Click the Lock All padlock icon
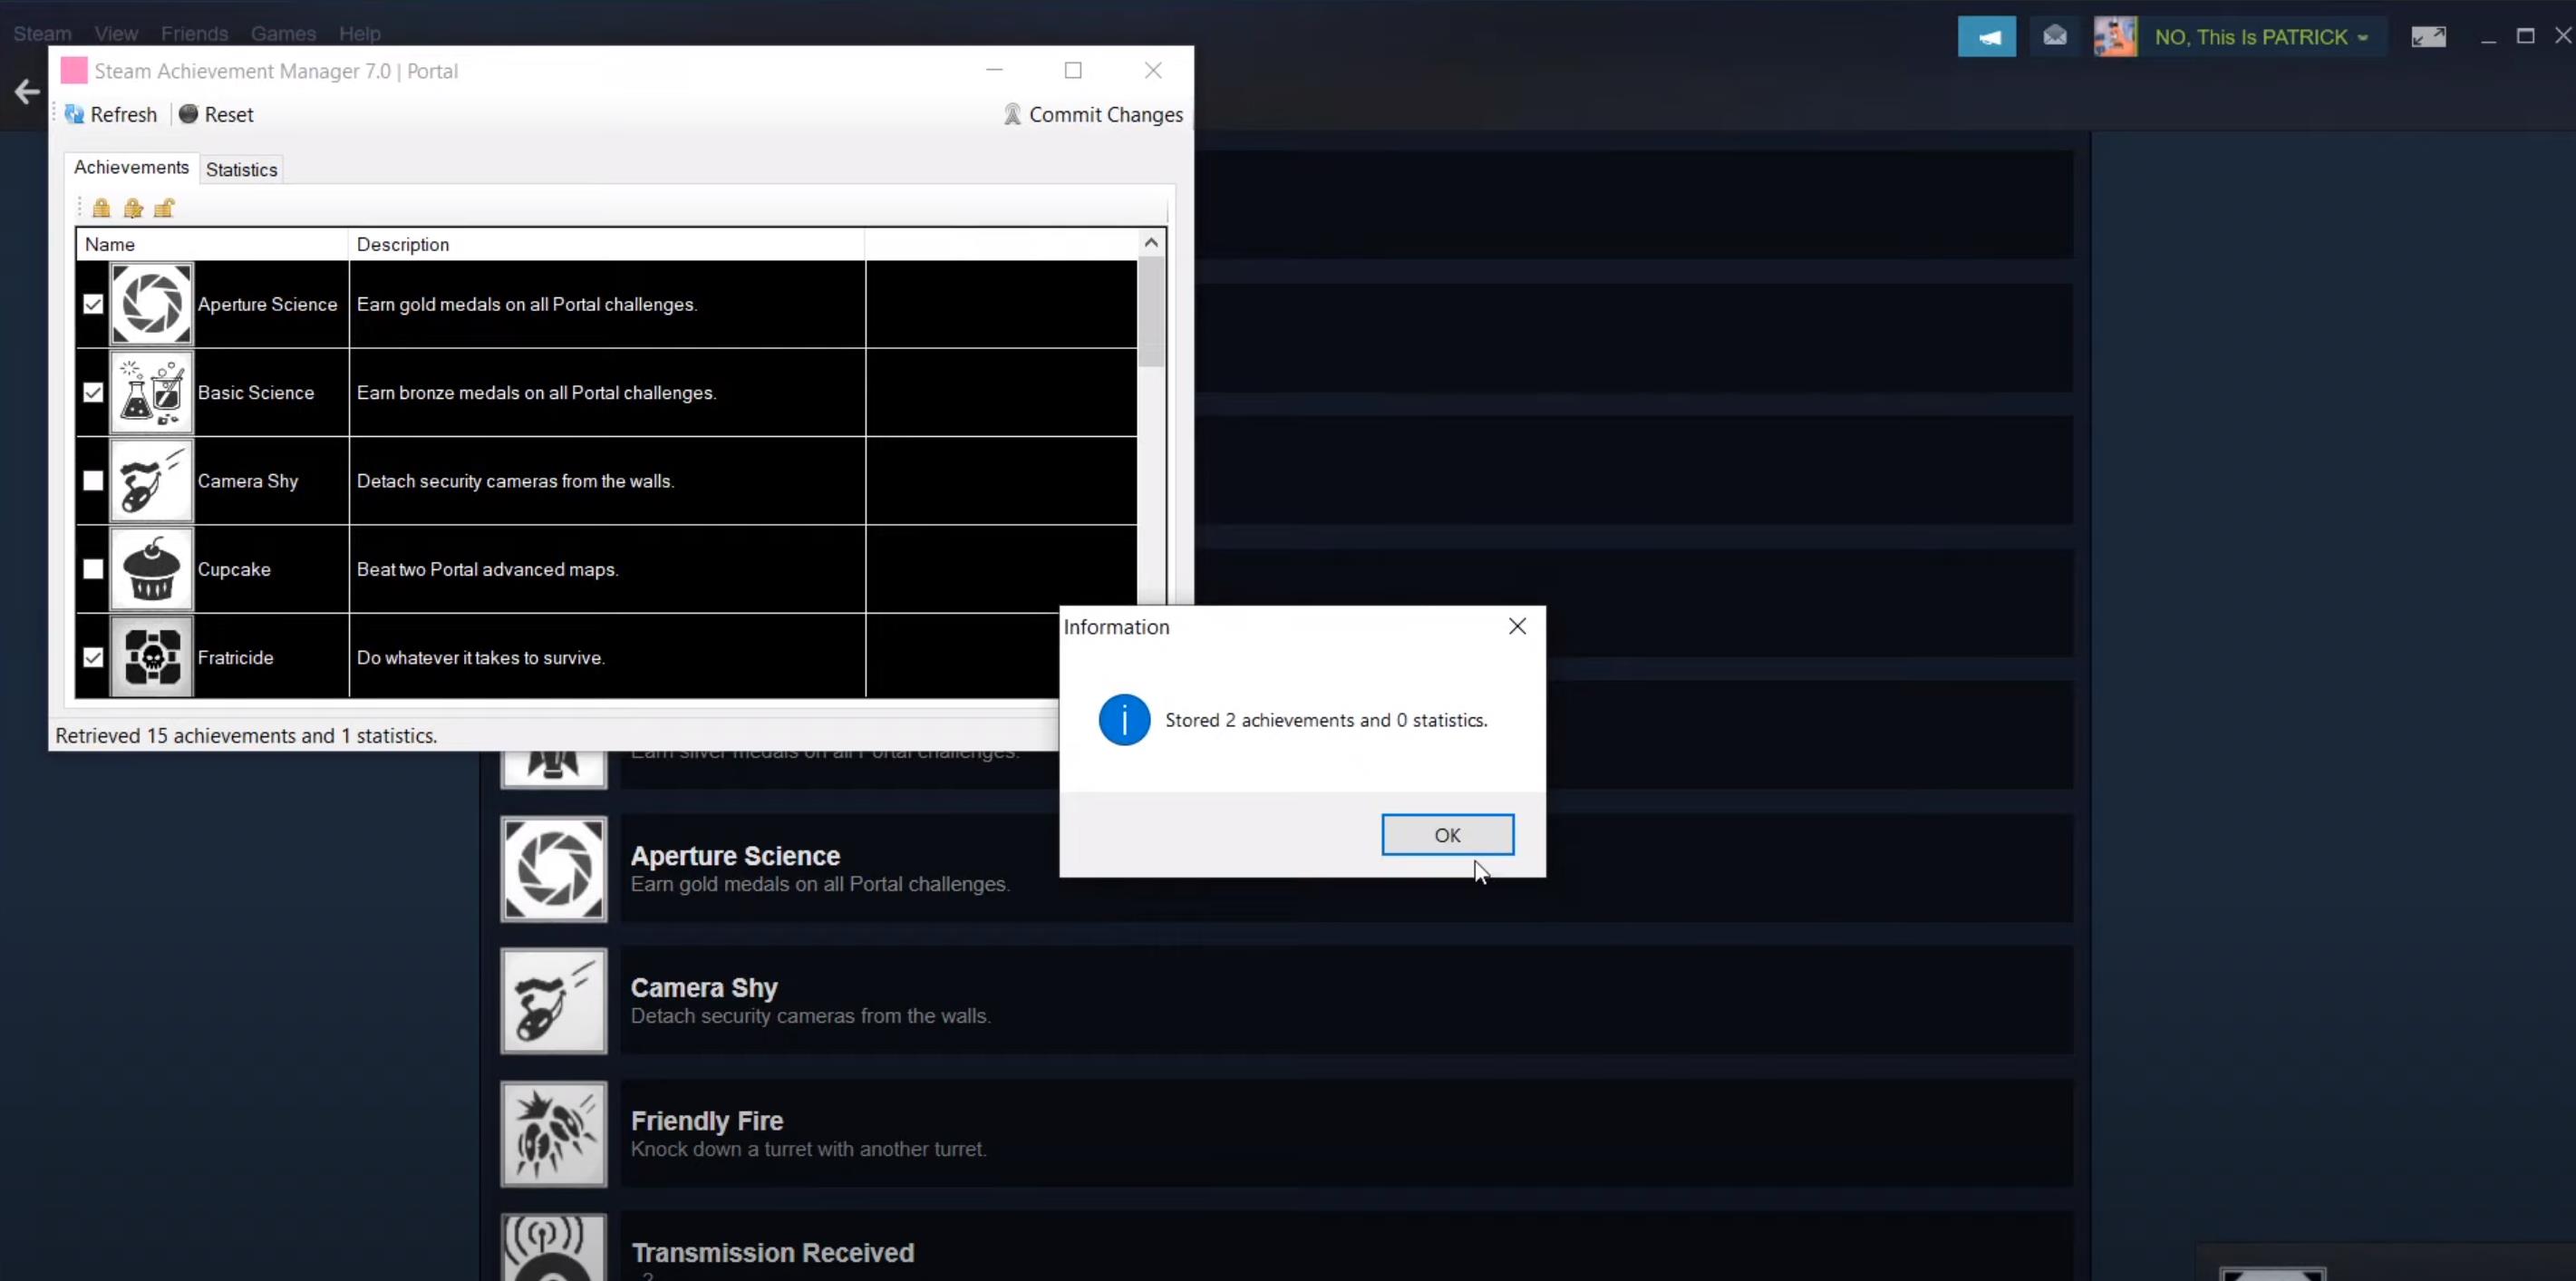This screenshot has width=2576, height=1281. (101, 208)
